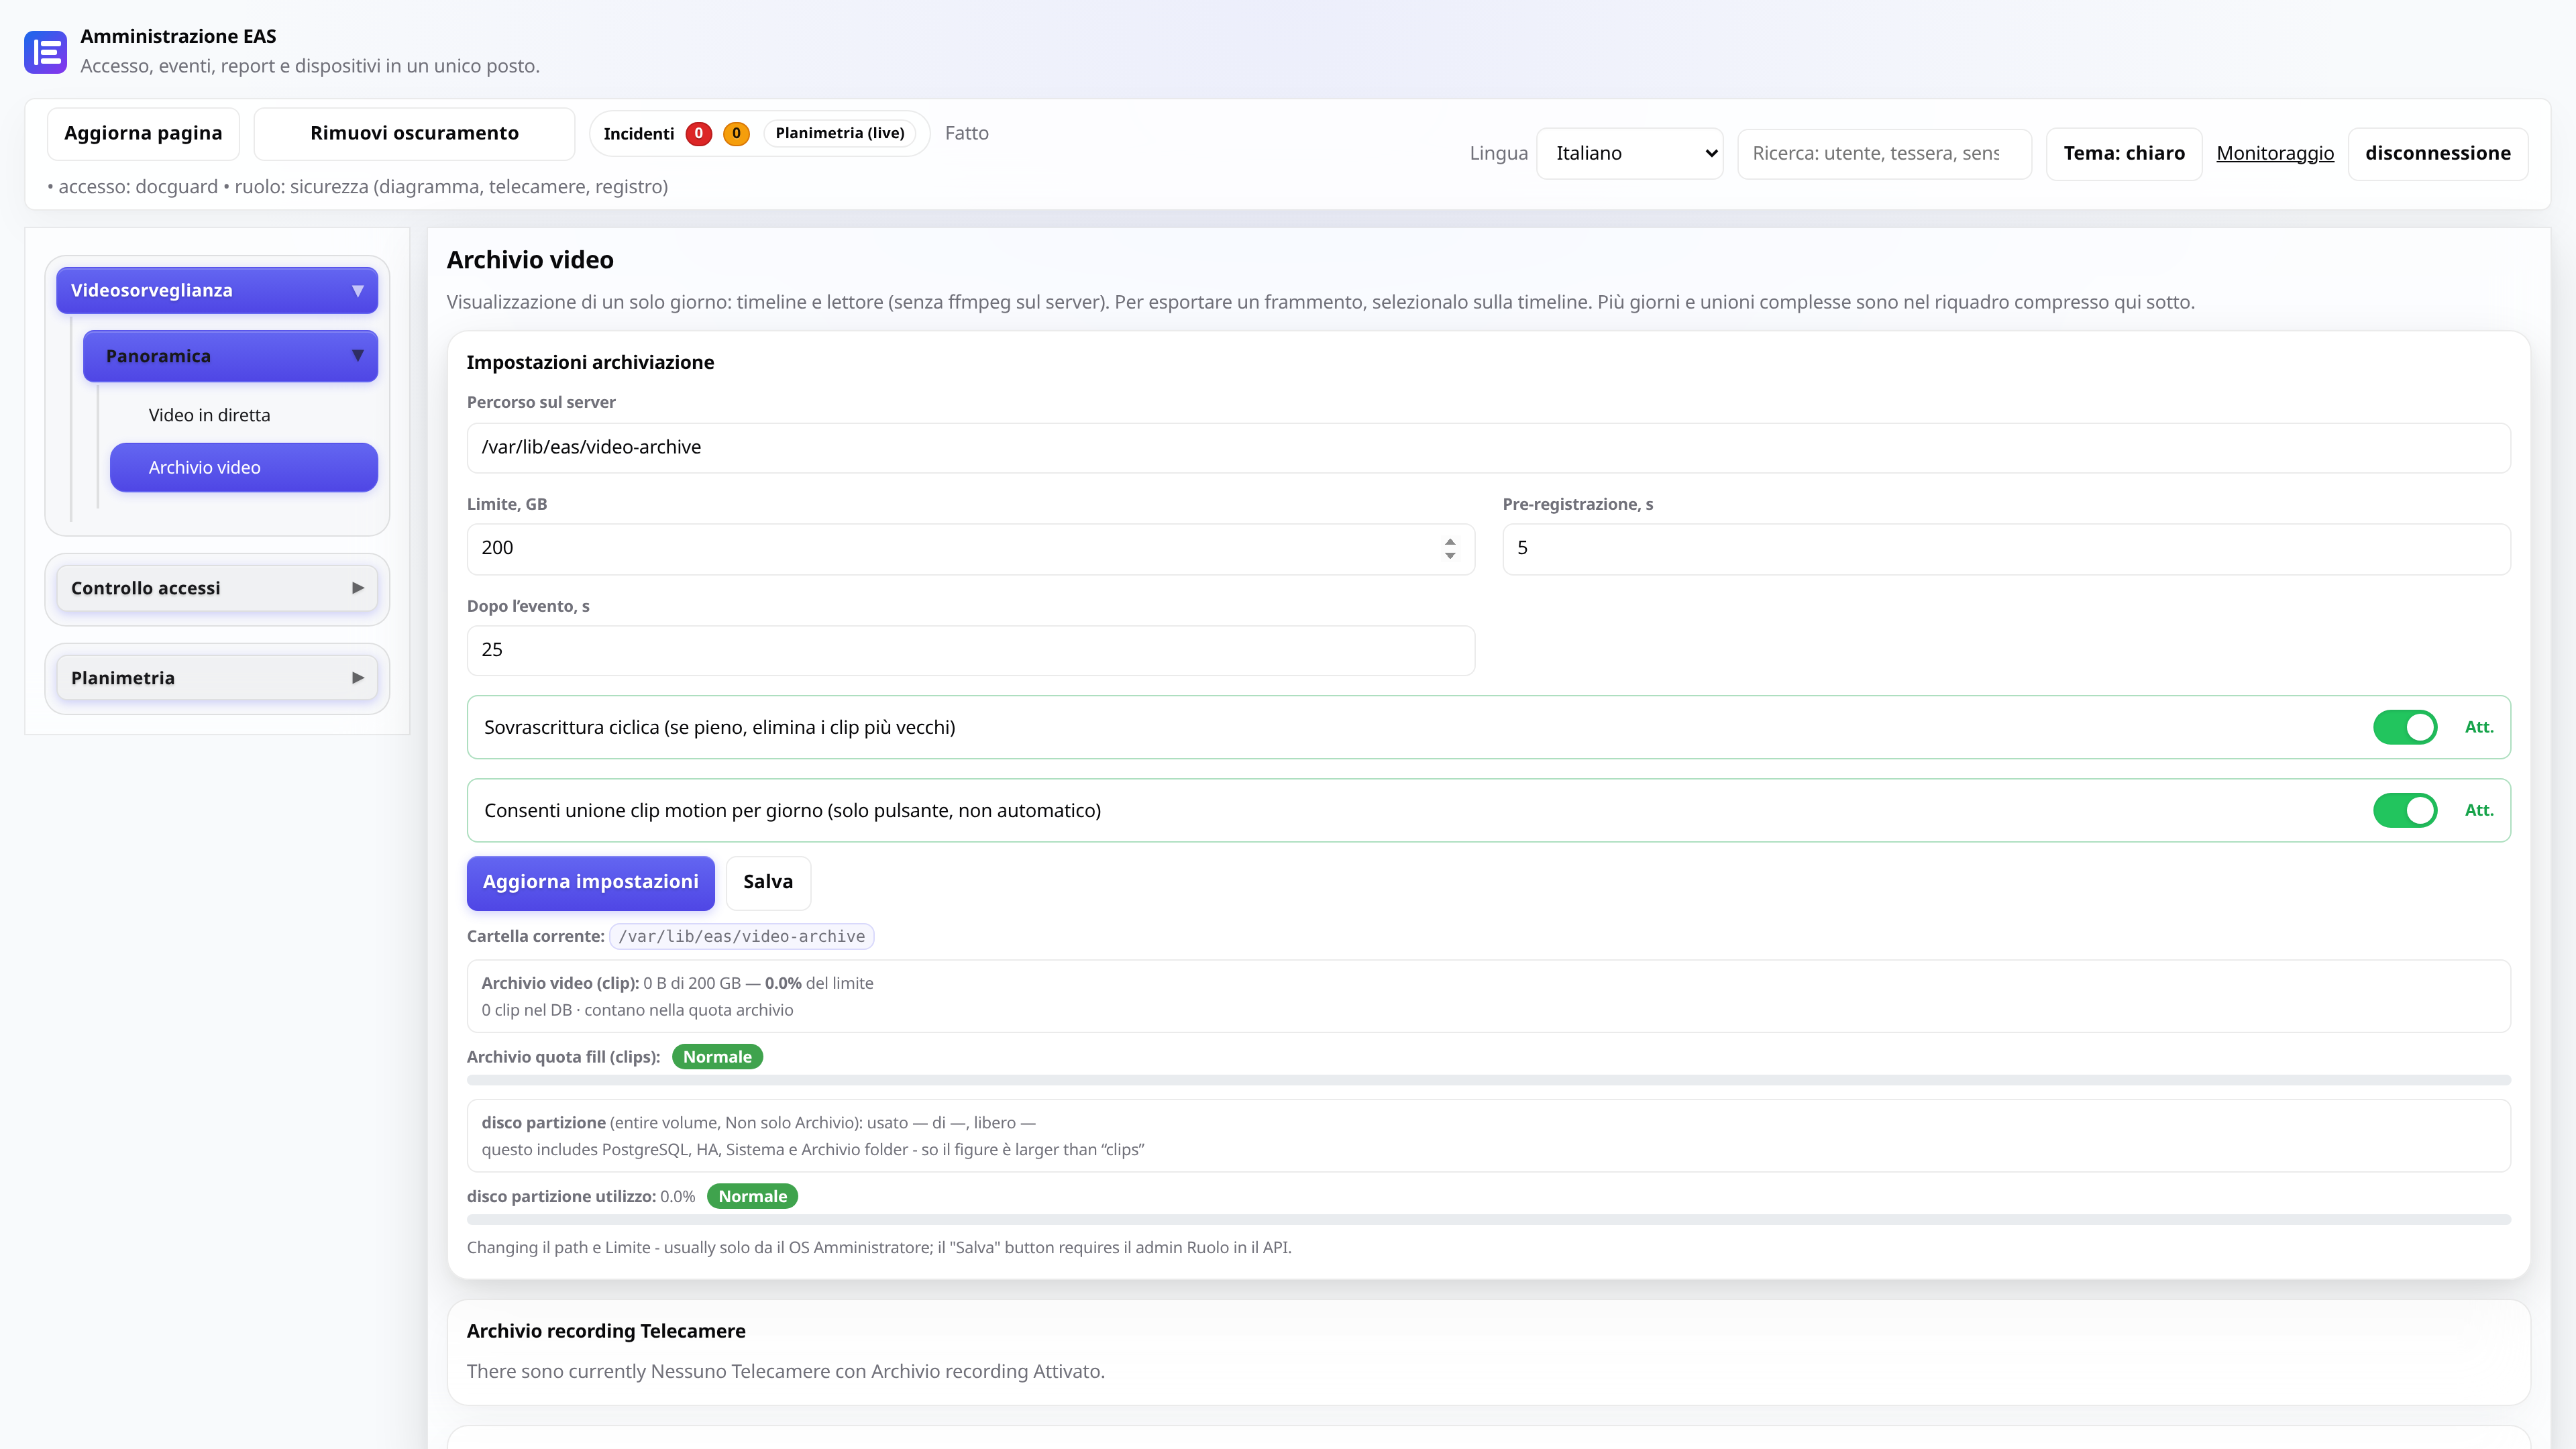Screen dimensions: 2576x1449
Task: Focus the Percorso sul server field
Action: coord(1488,447)
